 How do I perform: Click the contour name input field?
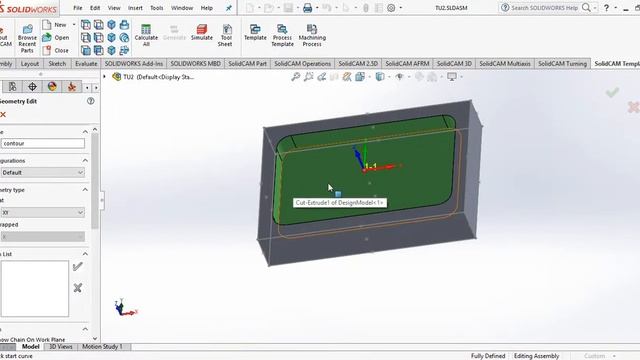(x=42, y=143)
